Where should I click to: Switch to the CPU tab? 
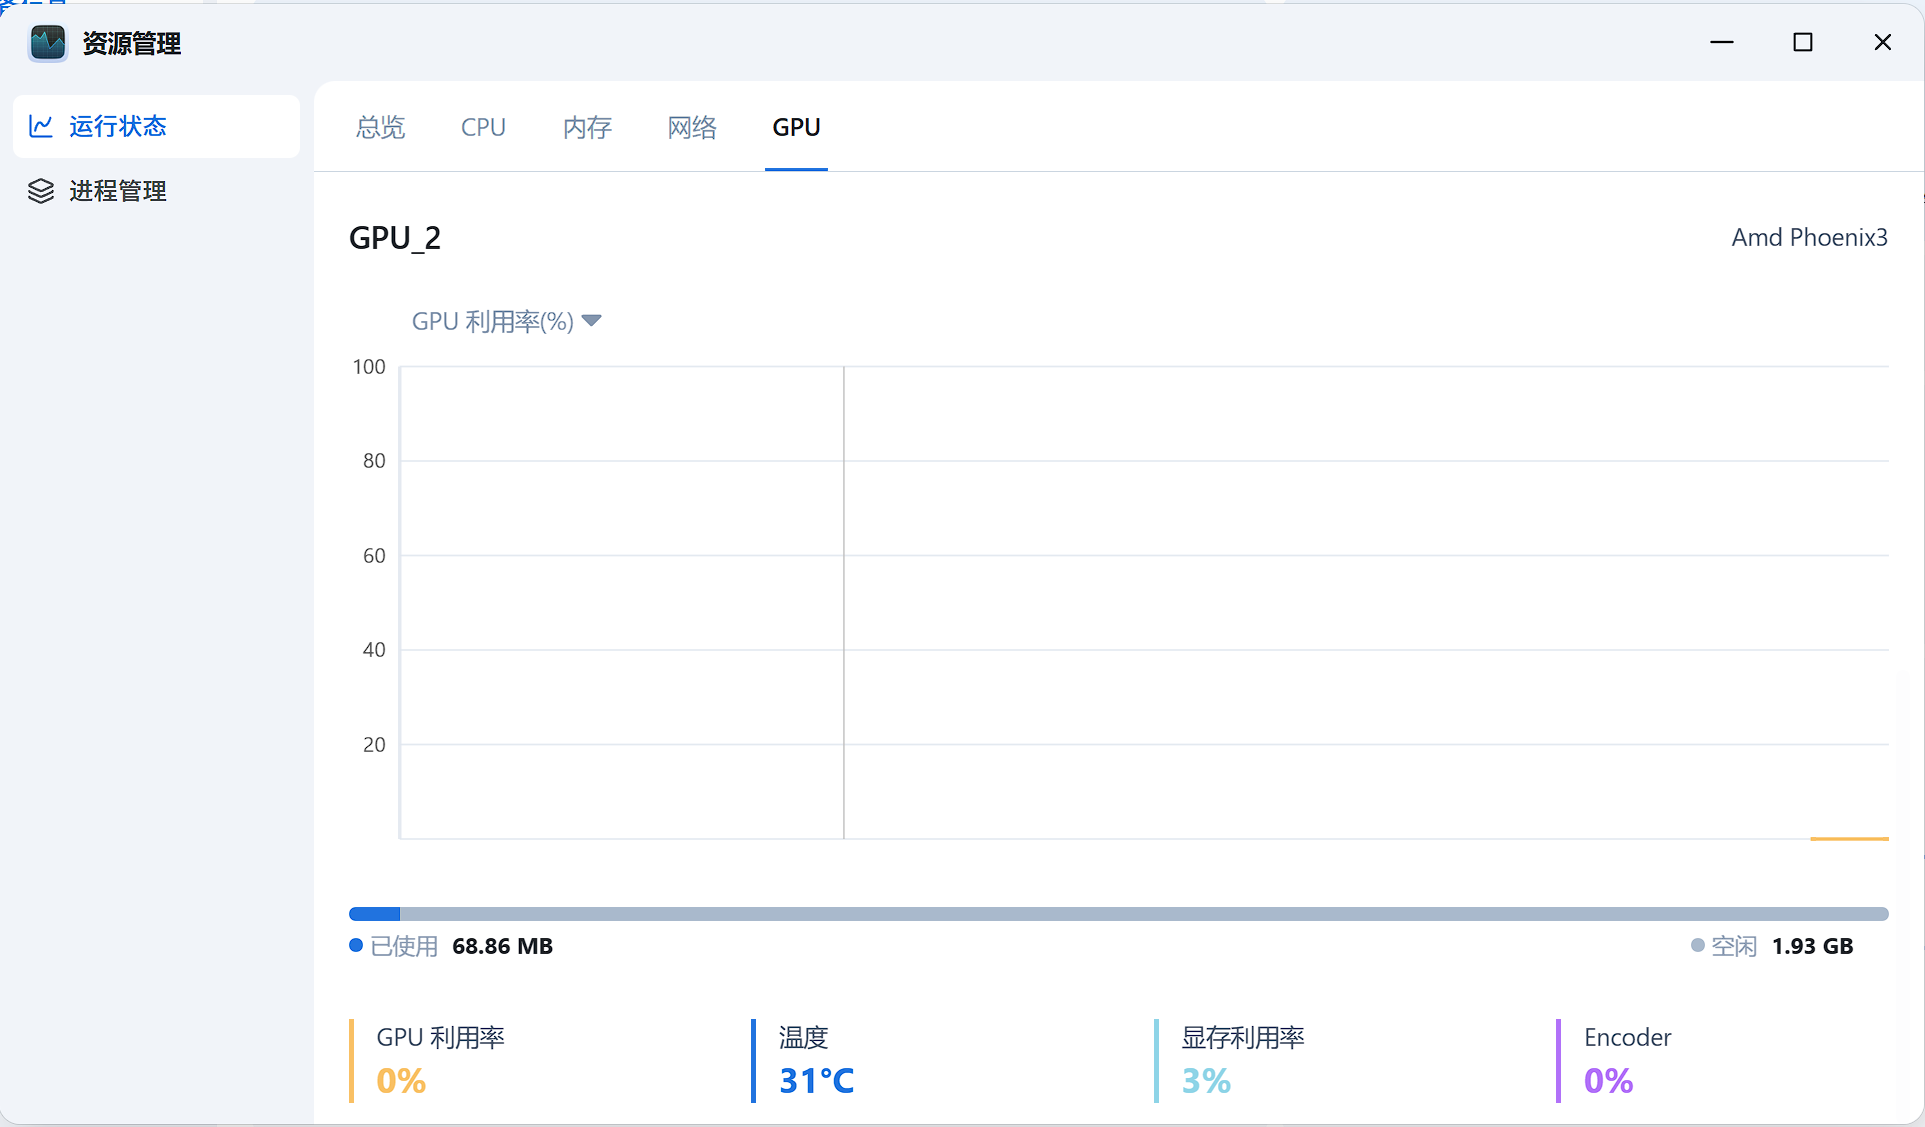point(483,127)
